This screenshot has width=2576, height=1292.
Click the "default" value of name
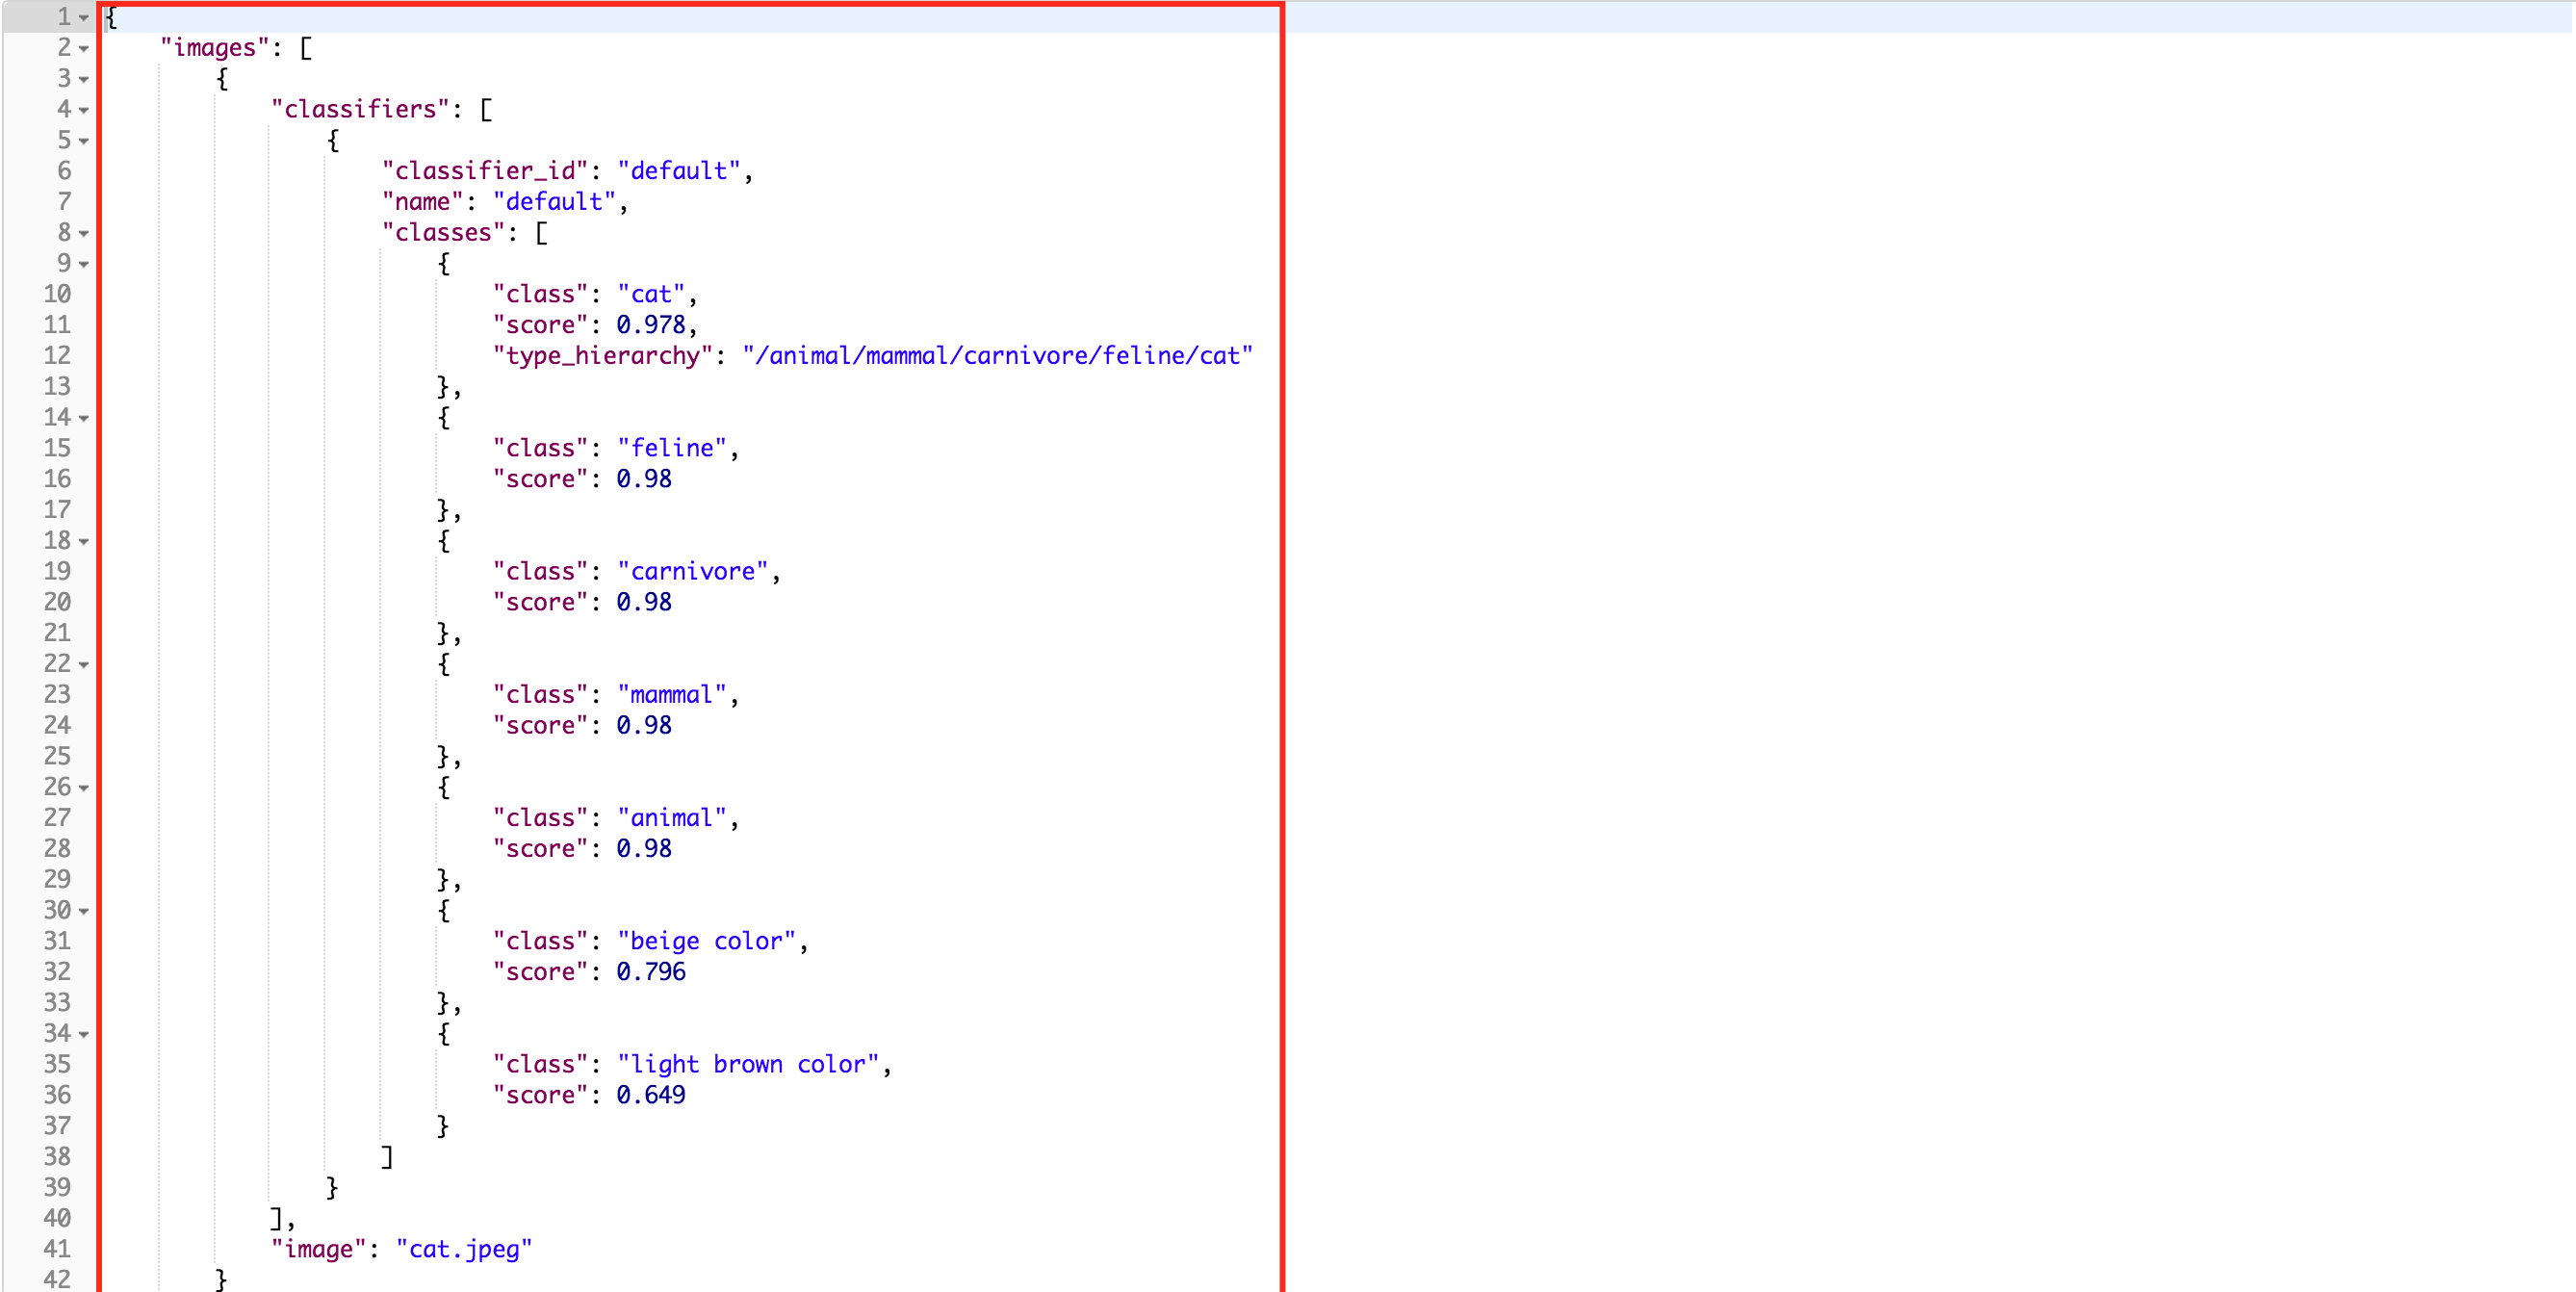554,202
